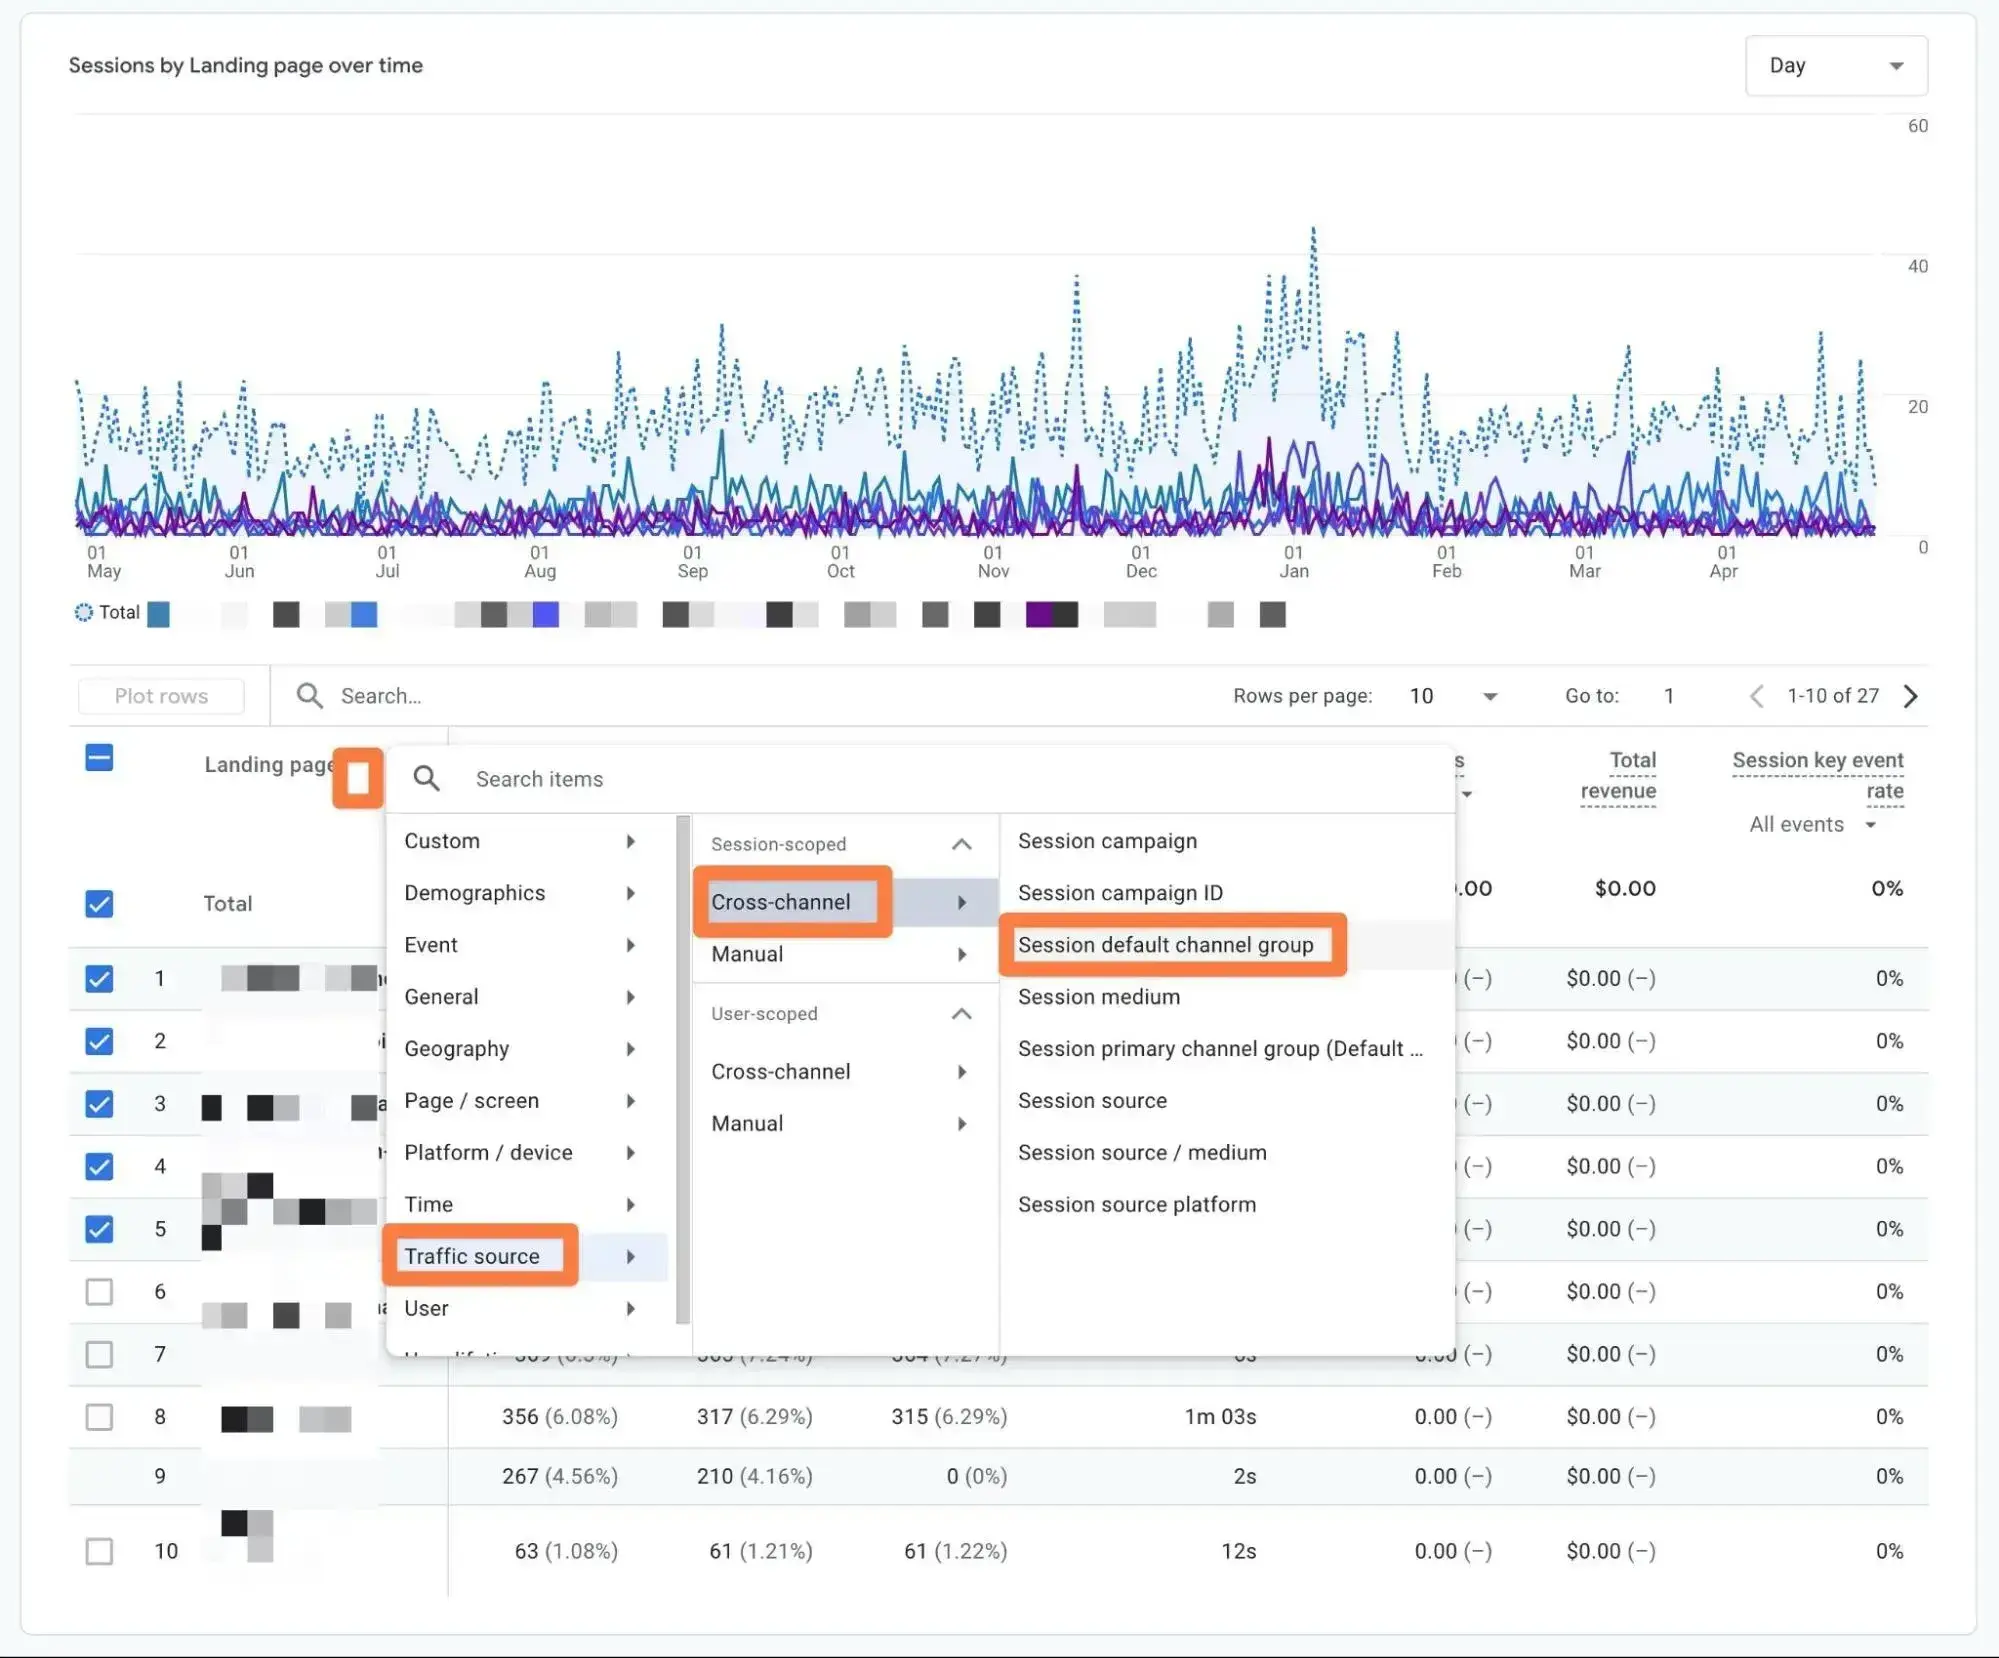Choose Session source / medium
Image resolution: width=1999 pixels, height=1658 pixels.
click(1141, 1152)
